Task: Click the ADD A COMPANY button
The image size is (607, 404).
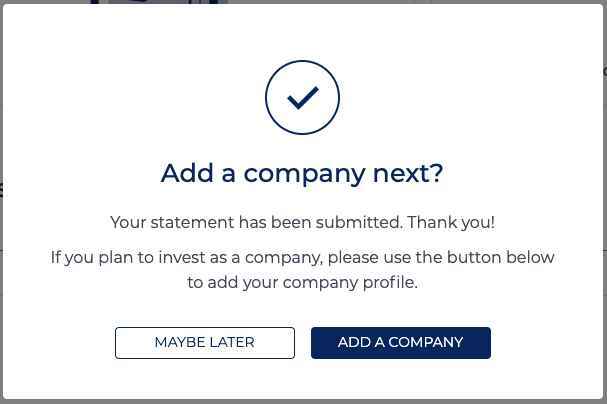Action: [x=401, y=343]
